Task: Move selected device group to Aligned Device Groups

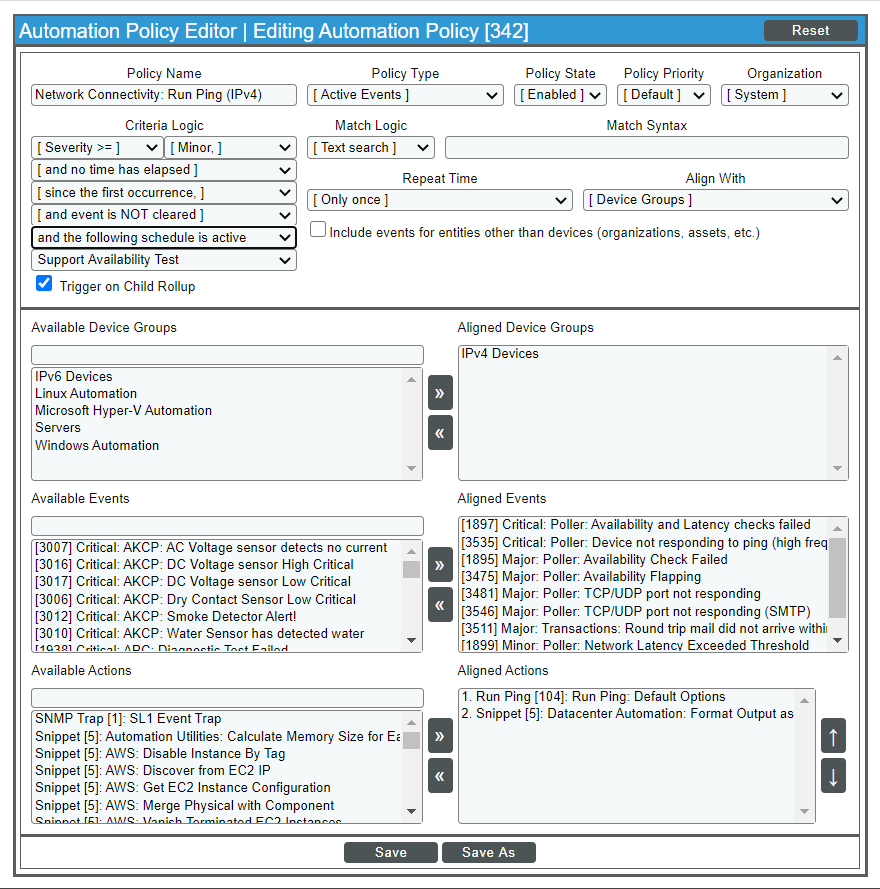Action: click(x=440, y=392)
